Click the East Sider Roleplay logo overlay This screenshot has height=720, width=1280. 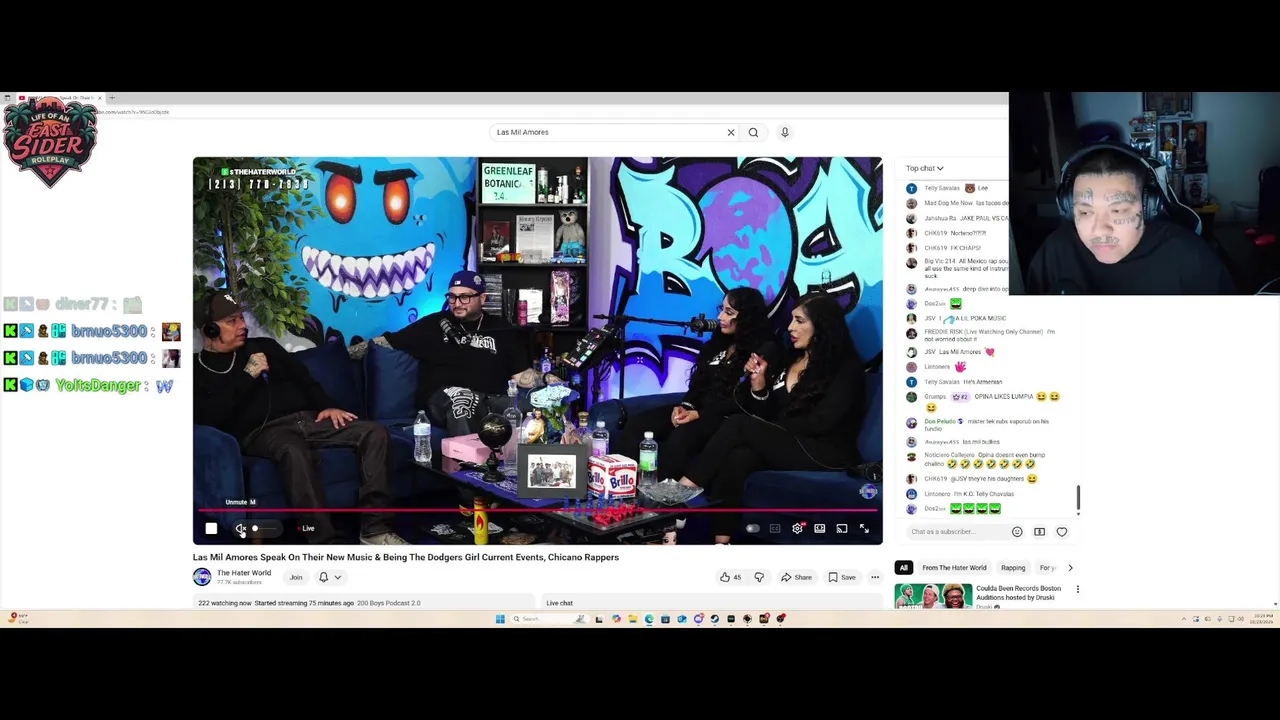[x=50, y=142]
